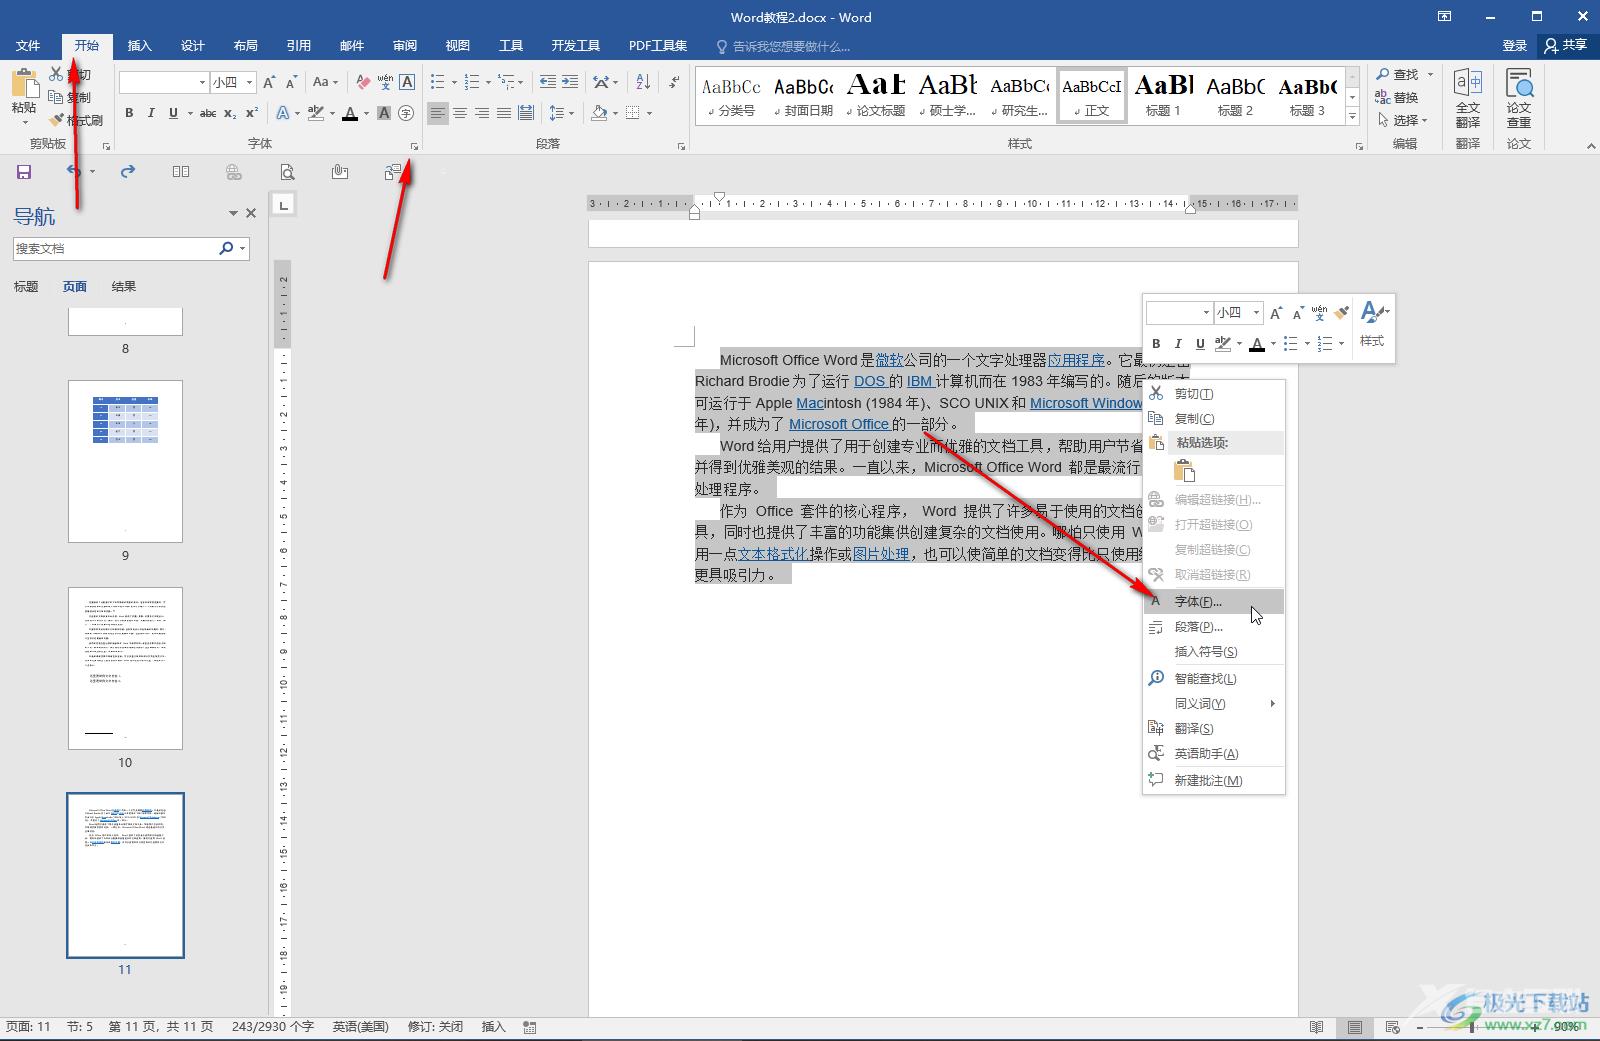Open the ribbon font size dropdown
The width and height of the screenshot is (1600, 1041).
pos(250,82)
